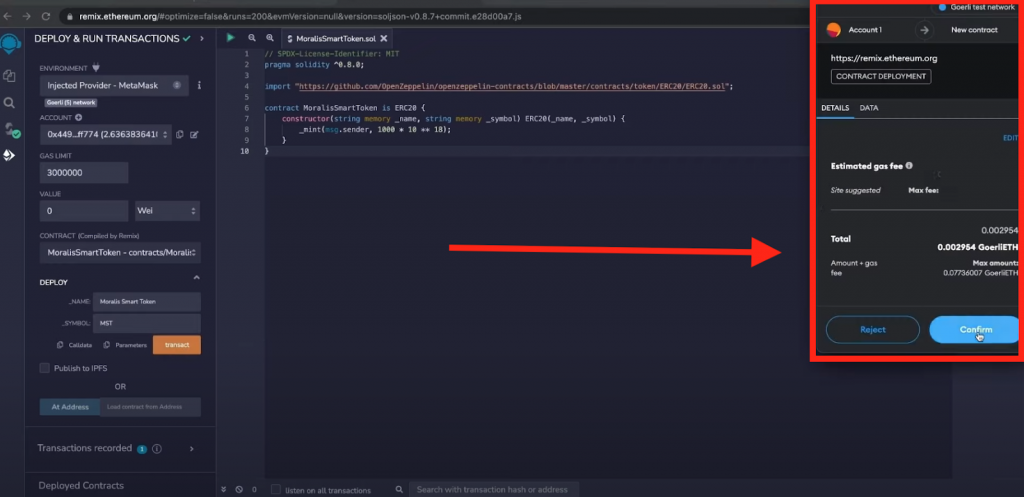Click the transaction hash or address search field
This screenshot has width=1024, height=497.
[494, 489]
